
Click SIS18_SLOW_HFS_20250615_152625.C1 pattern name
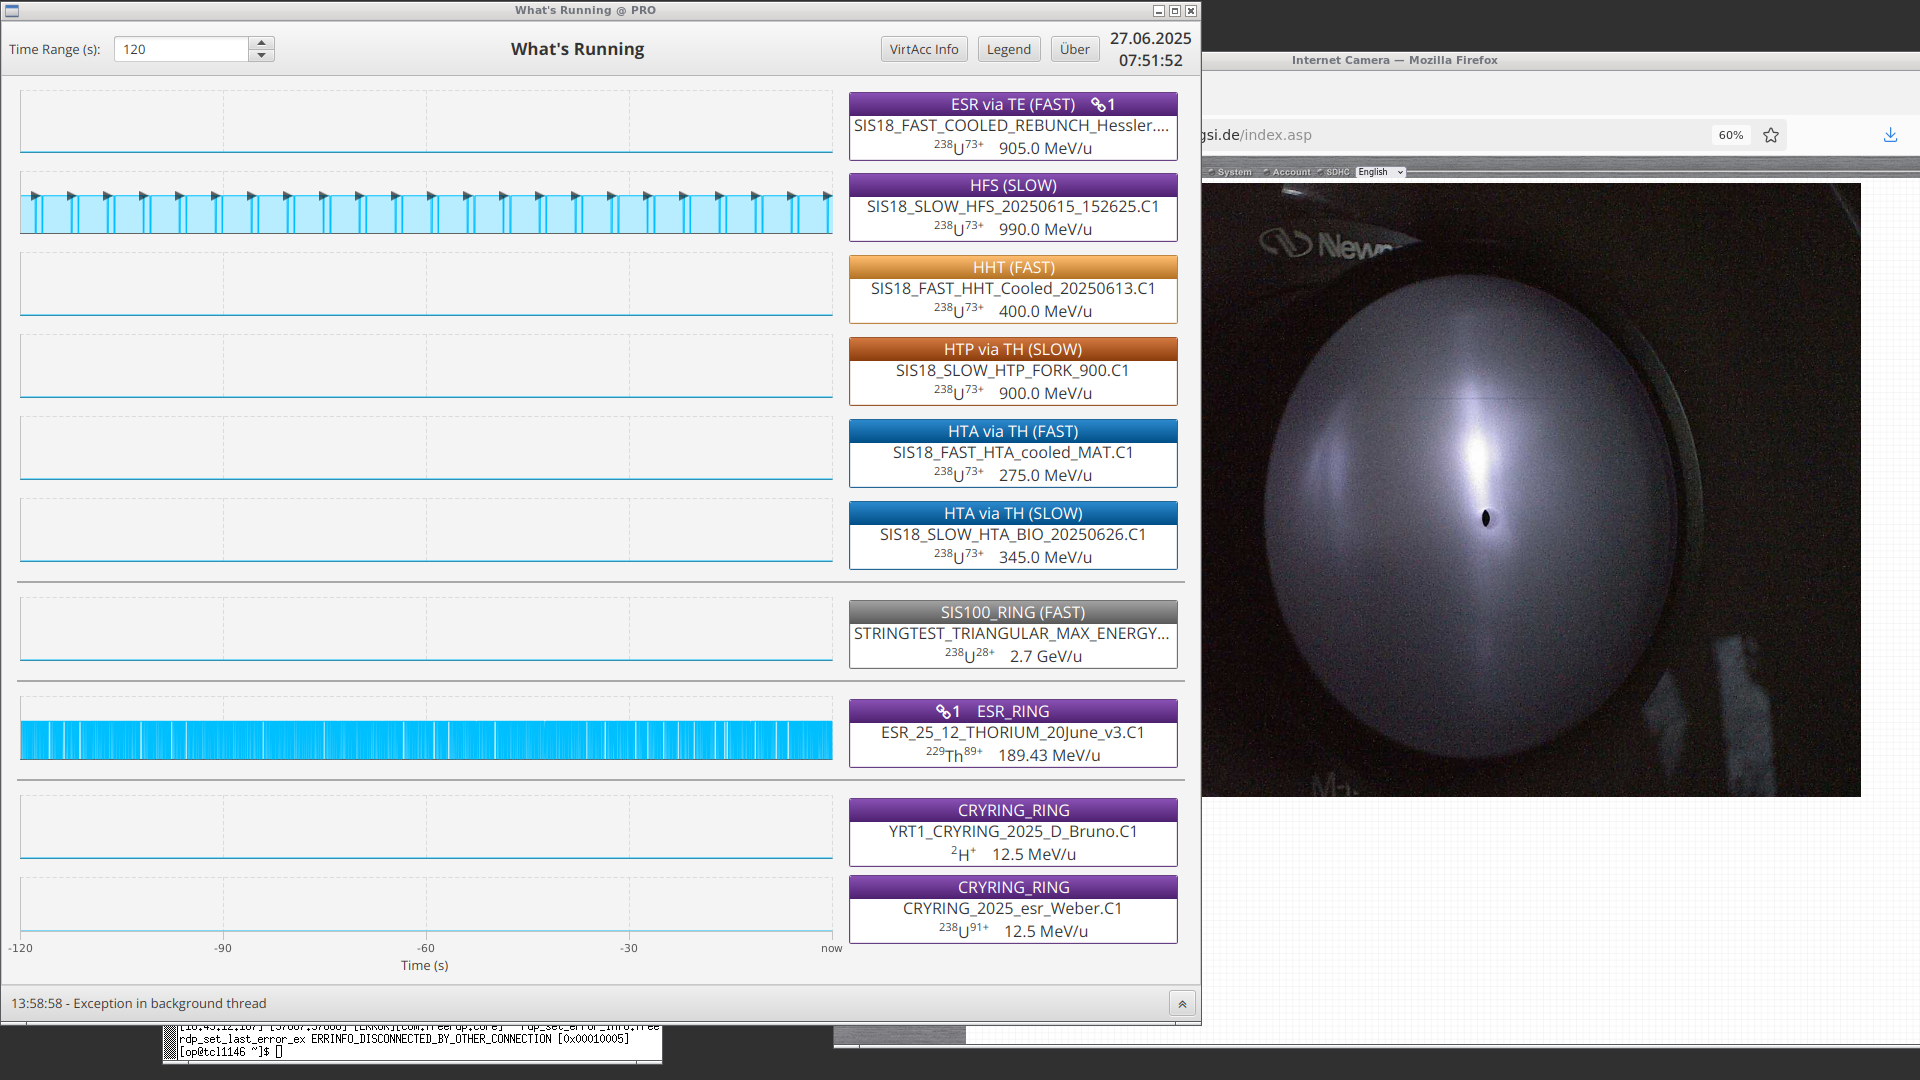1013,207
